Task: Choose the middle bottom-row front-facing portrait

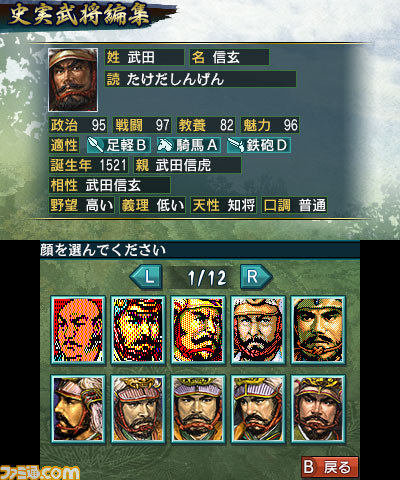Action: click(198, 409)
